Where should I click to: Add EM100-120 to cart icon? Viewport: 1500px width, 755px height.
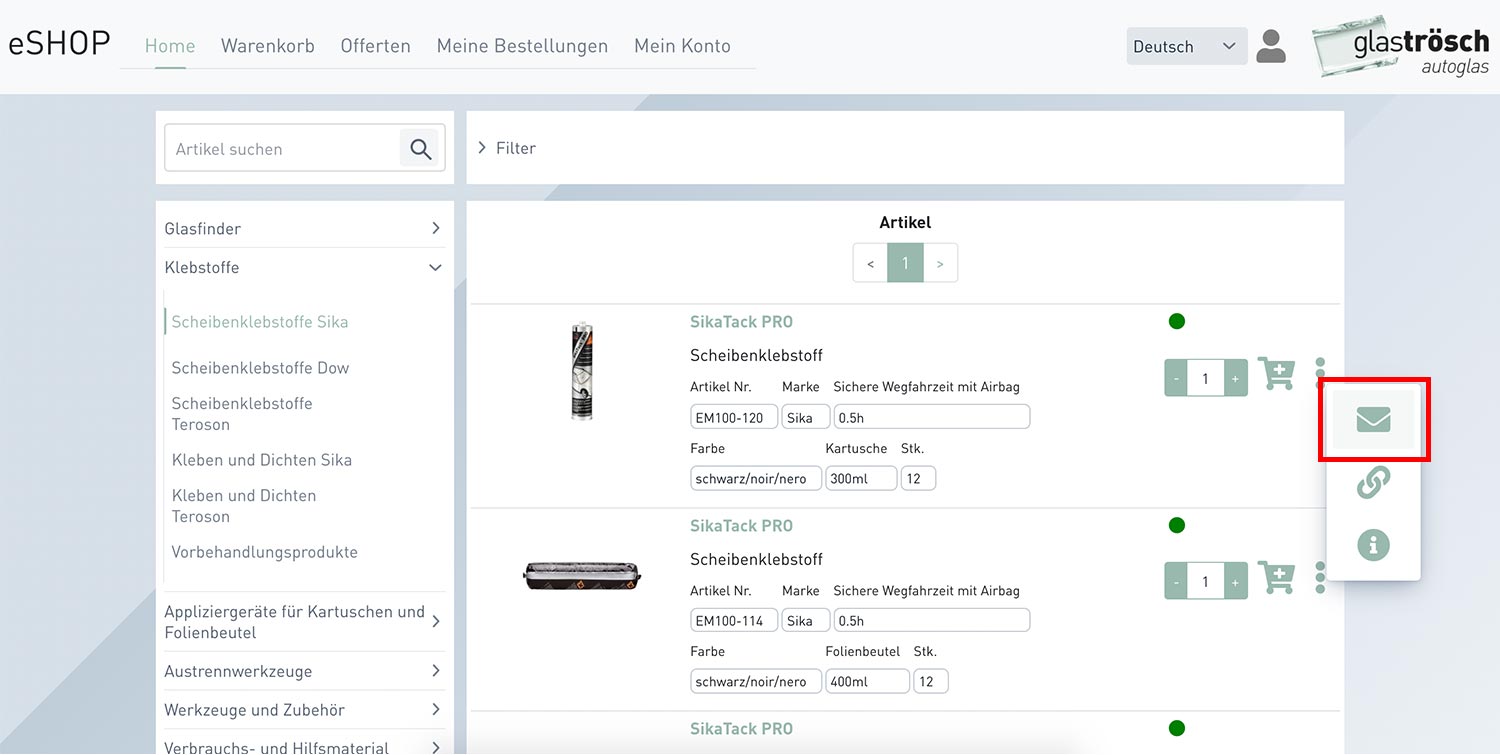[1277, 374]
